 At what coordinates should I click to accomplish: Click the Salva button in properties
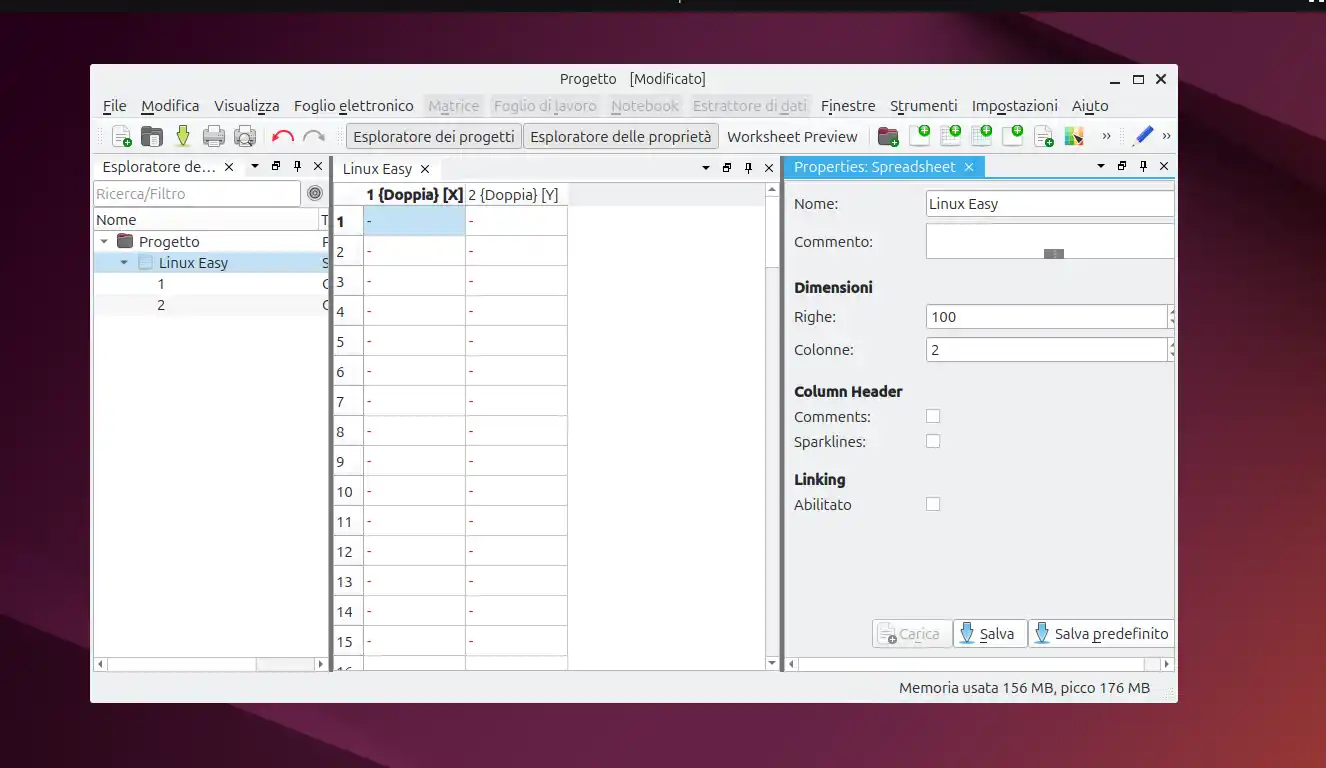pos(990,634)
